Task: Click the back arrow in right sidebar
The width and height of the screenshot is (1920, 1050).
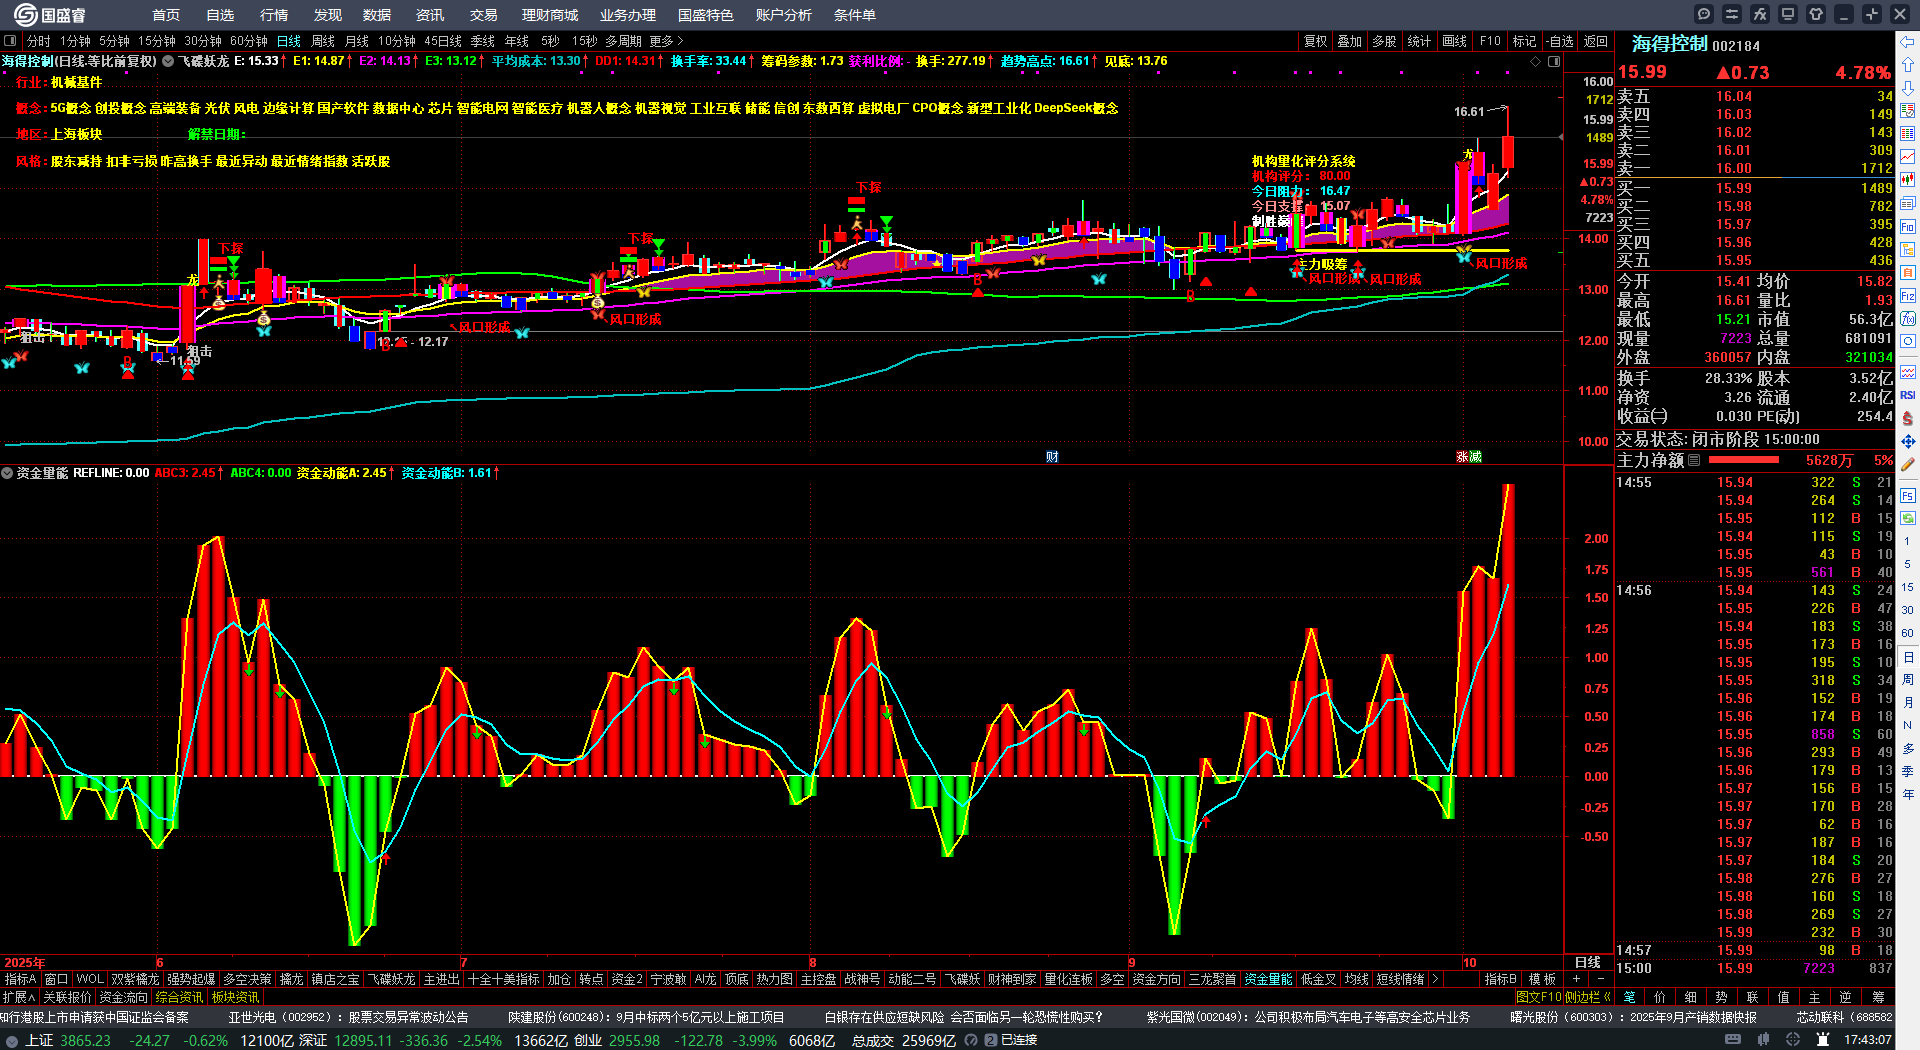Action: coord(1908,42)
